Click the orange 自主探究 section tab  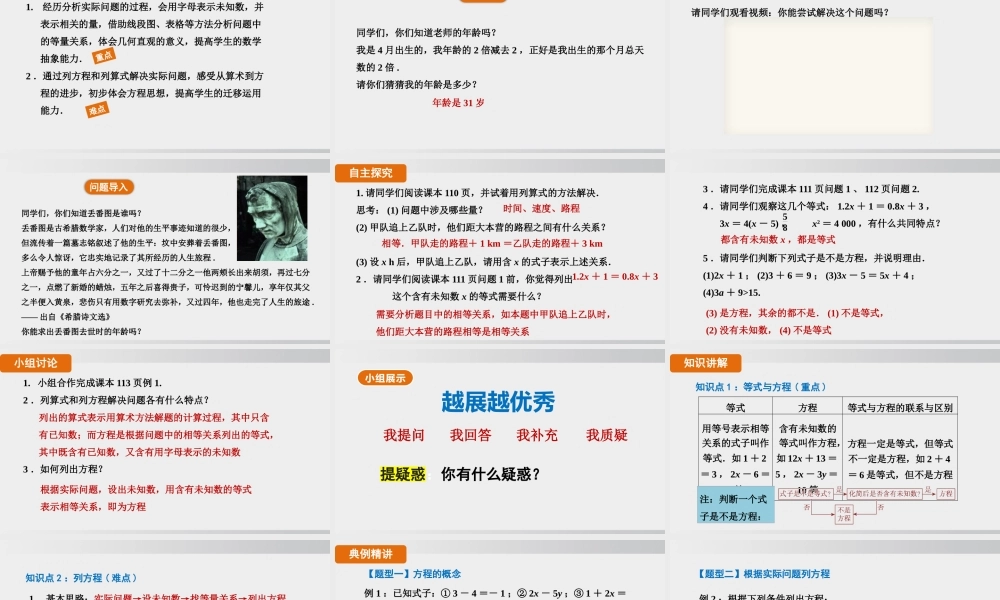pyautogui.click(x=371, y=173)
